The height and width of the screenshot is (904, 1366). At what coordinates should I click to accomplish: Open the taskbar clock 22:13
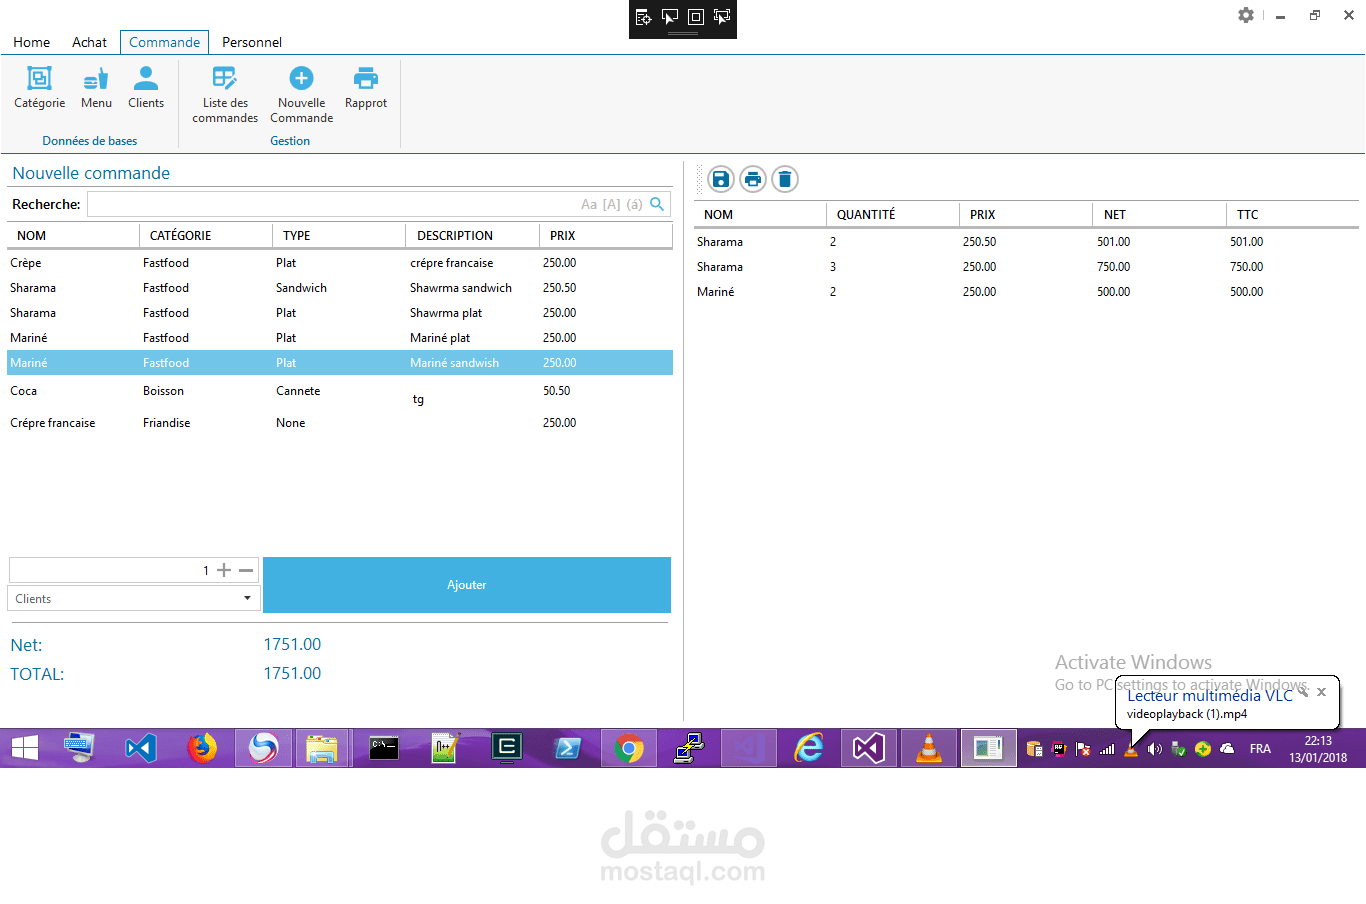1318,749
